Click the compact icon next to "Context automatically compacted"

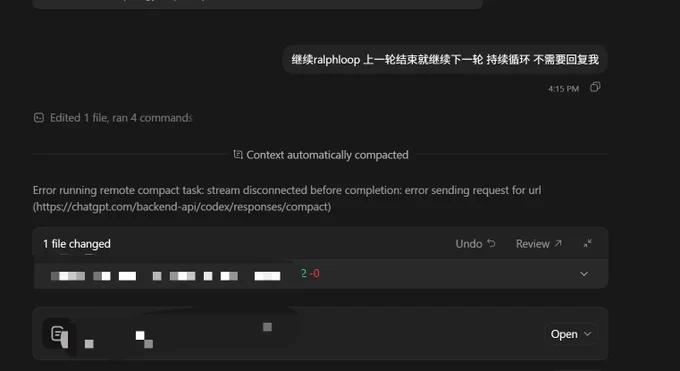[x=238, y=154]
